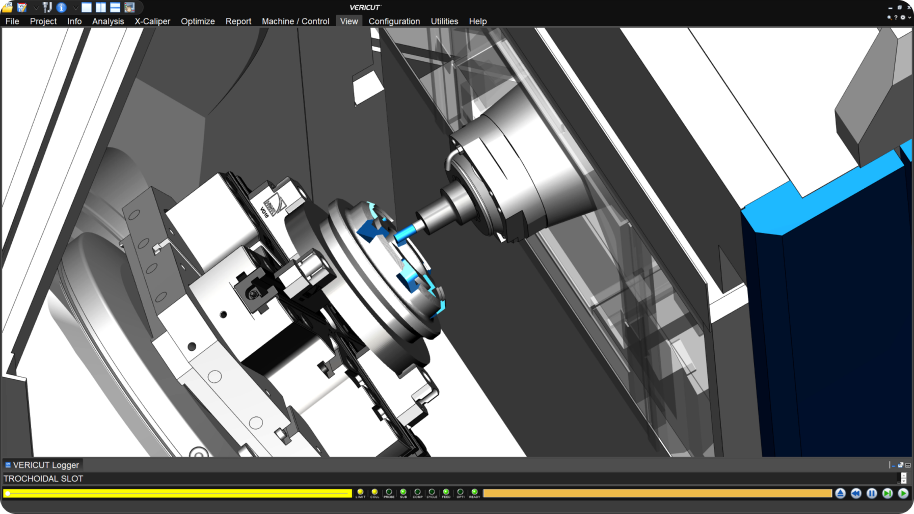Screen dimensions: 914x514
Task: Open the Analysis menu
Action: point(108,21)
